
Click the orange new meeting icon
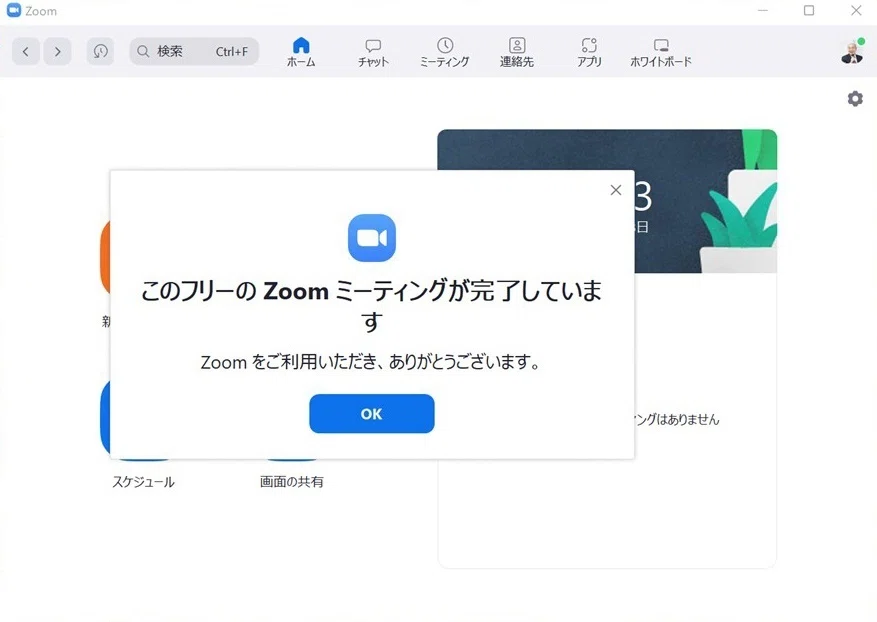105,257
